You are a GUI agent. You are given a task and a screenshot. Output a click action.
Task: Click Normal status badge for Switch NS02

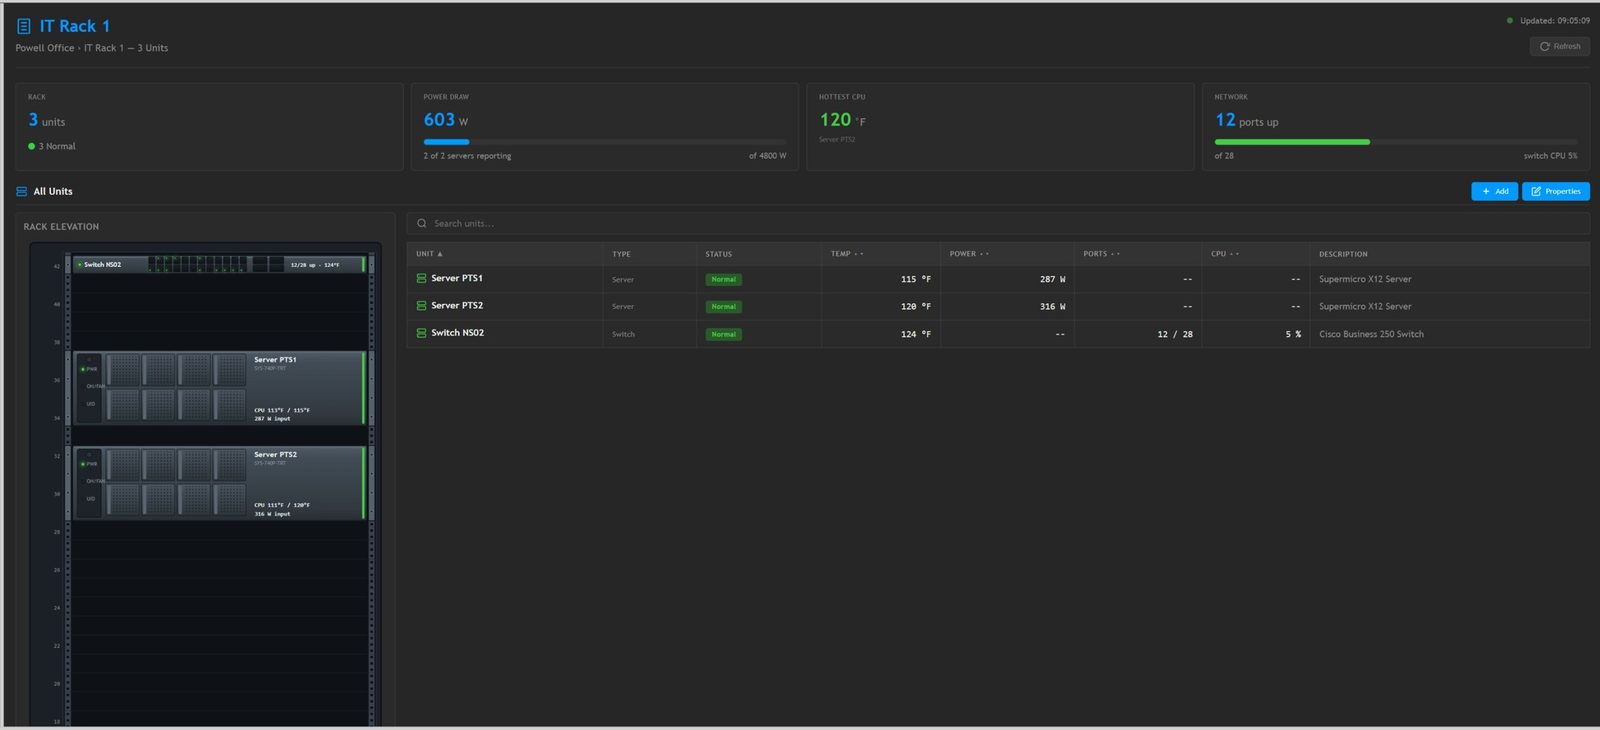723,334
